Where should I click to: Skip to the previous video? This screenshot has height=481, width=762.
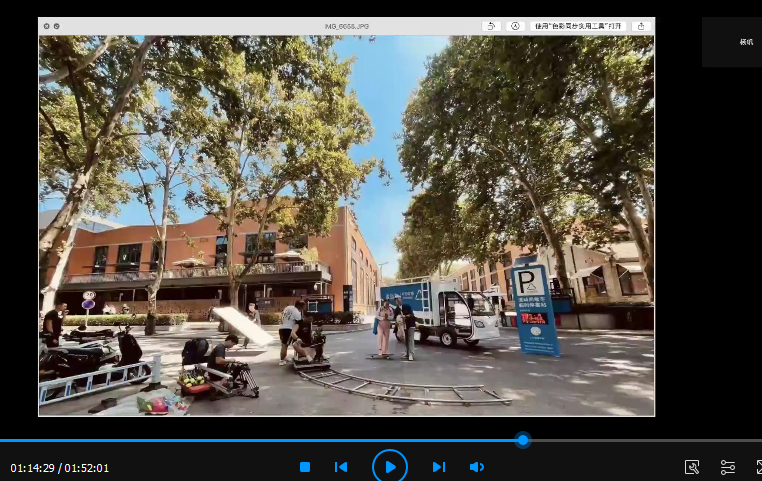click(x=341, y=467)
